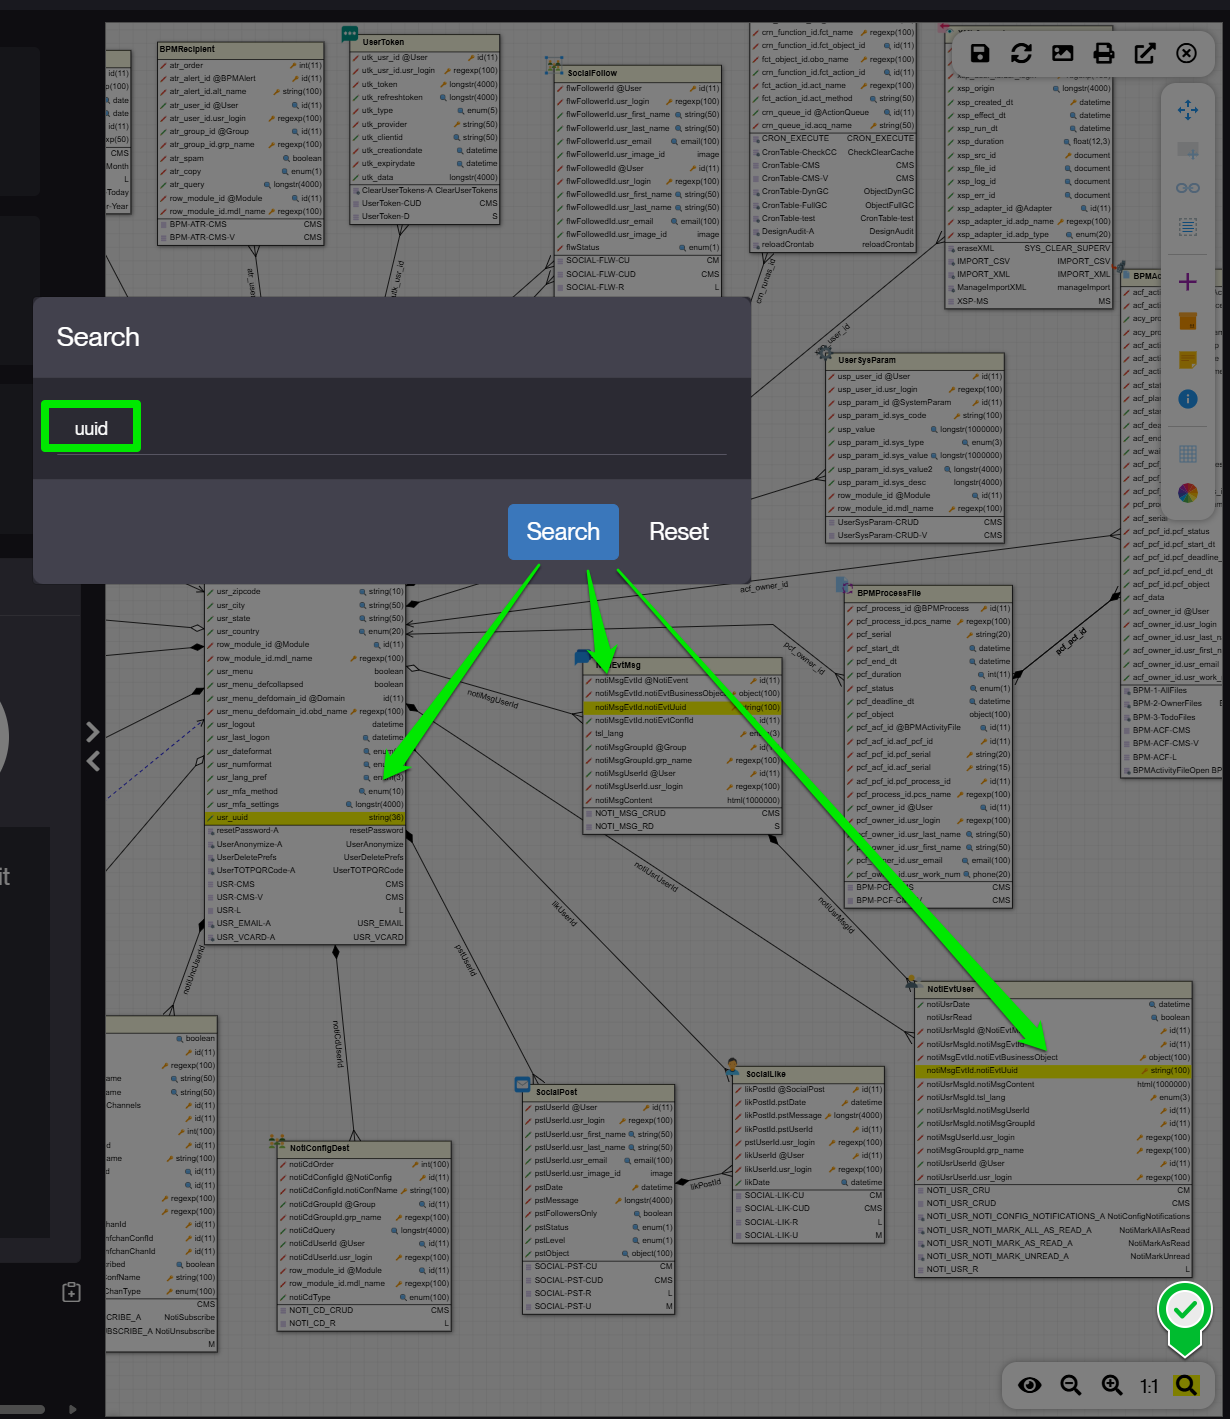
Task: Click the blue Search button
Action: coord(563,532)
